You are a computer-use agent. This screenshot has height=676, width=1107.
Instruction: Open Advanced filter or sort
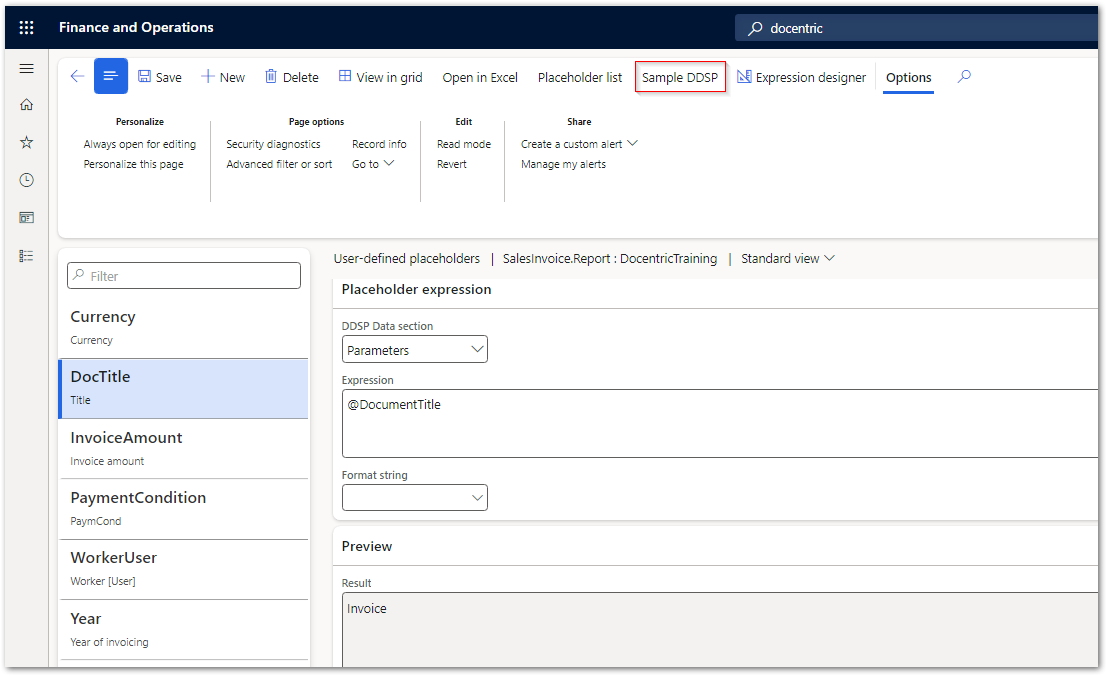click(279, 164)
